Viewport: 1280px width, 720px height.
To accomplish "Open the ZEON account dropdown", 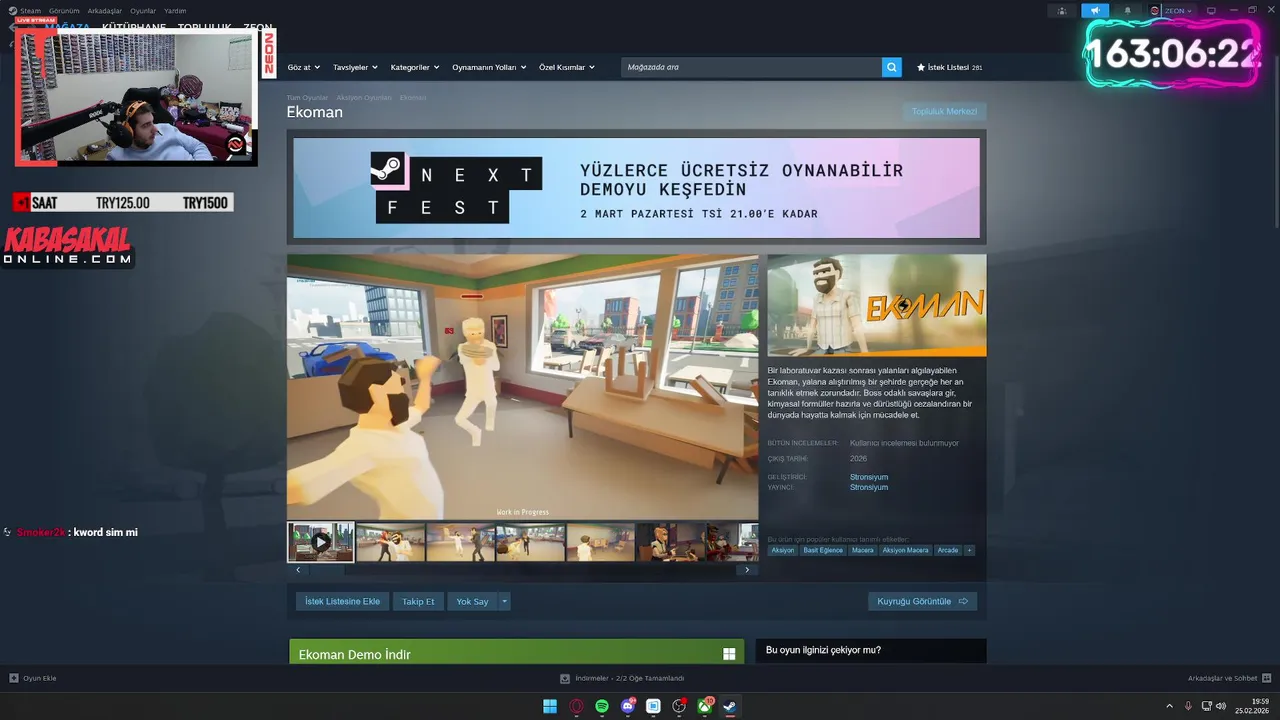I will pyautogui.click(x=1172, y=11).
